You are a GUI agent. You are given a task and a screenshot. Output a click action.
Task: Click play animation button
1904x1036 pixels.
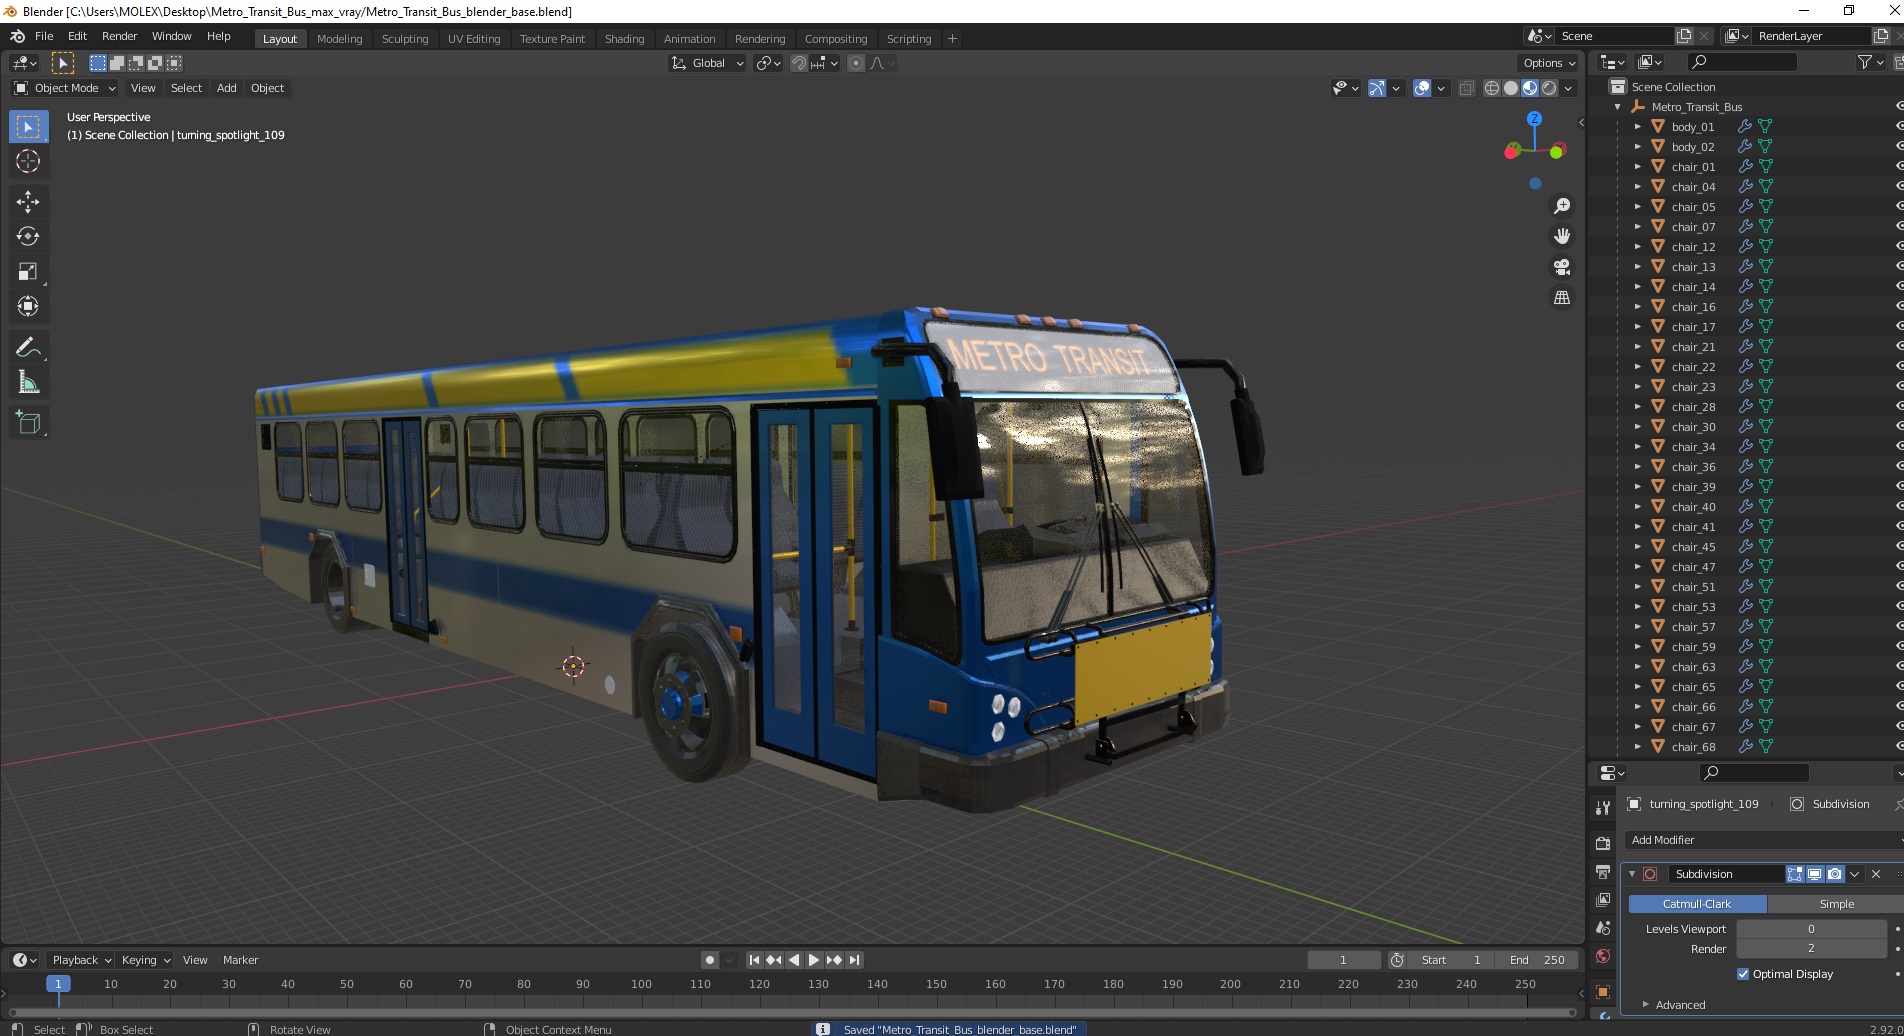814,960
